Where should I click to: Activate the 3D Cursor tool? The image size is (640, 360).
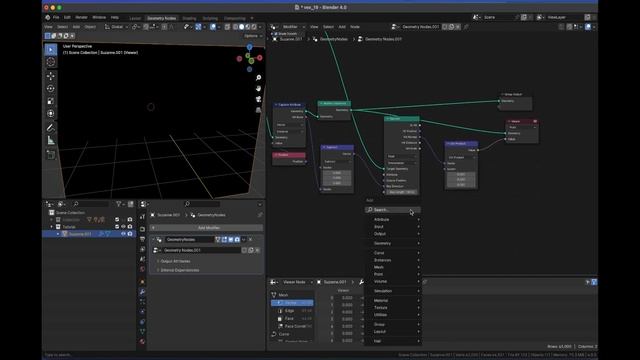pyautogui.click(x=51, y=62)
